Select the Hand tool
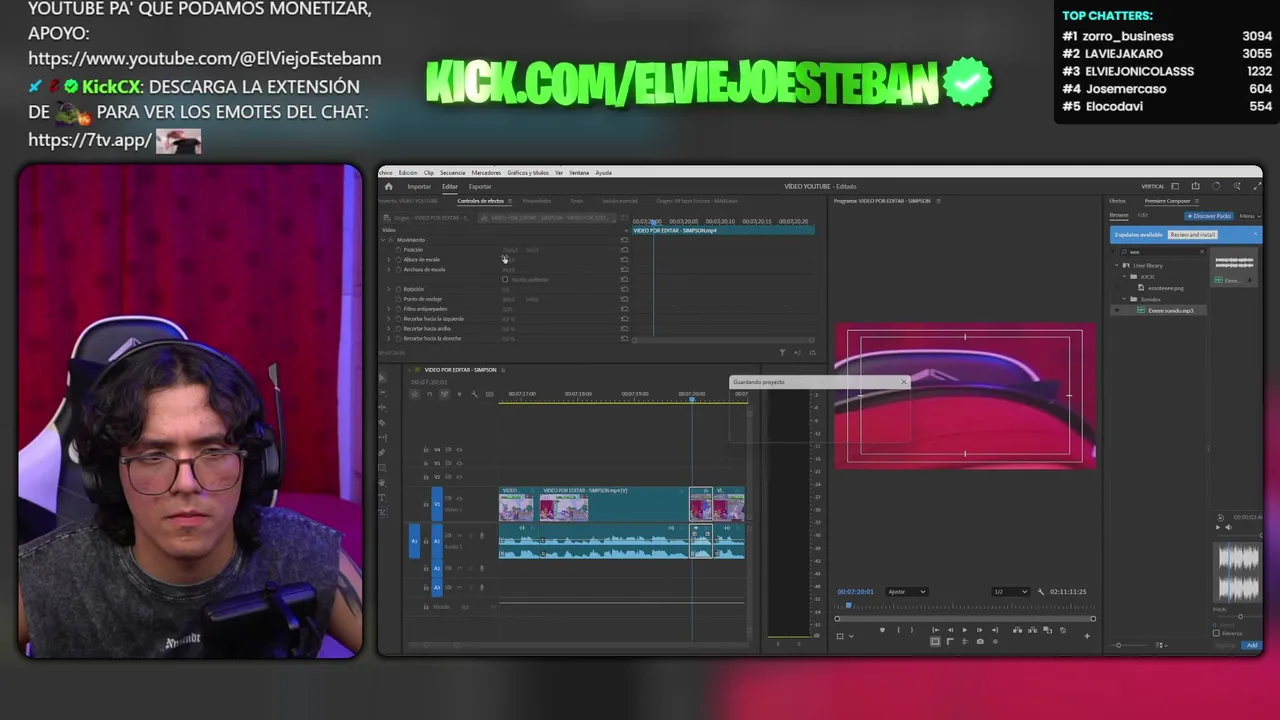 pos(382,483)
